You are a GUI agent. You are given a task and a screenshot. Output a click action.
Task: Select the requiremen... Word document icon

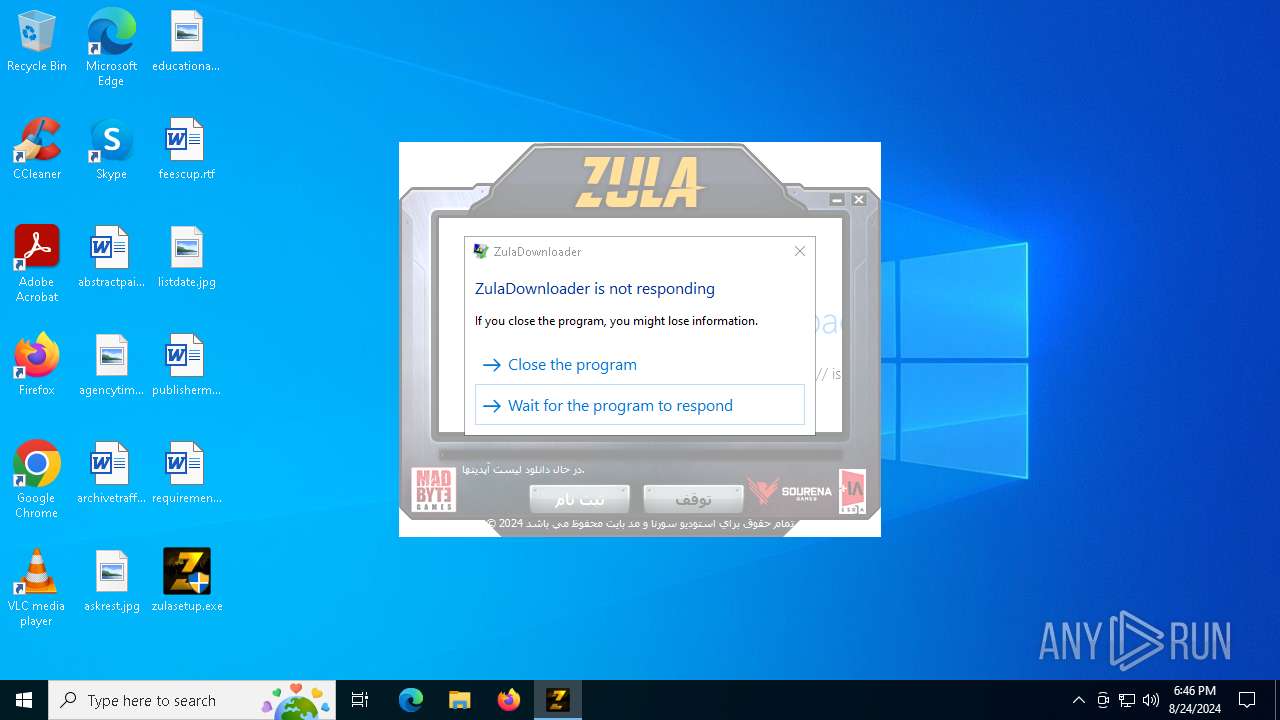pyautogui.click(x=186, y=474)
